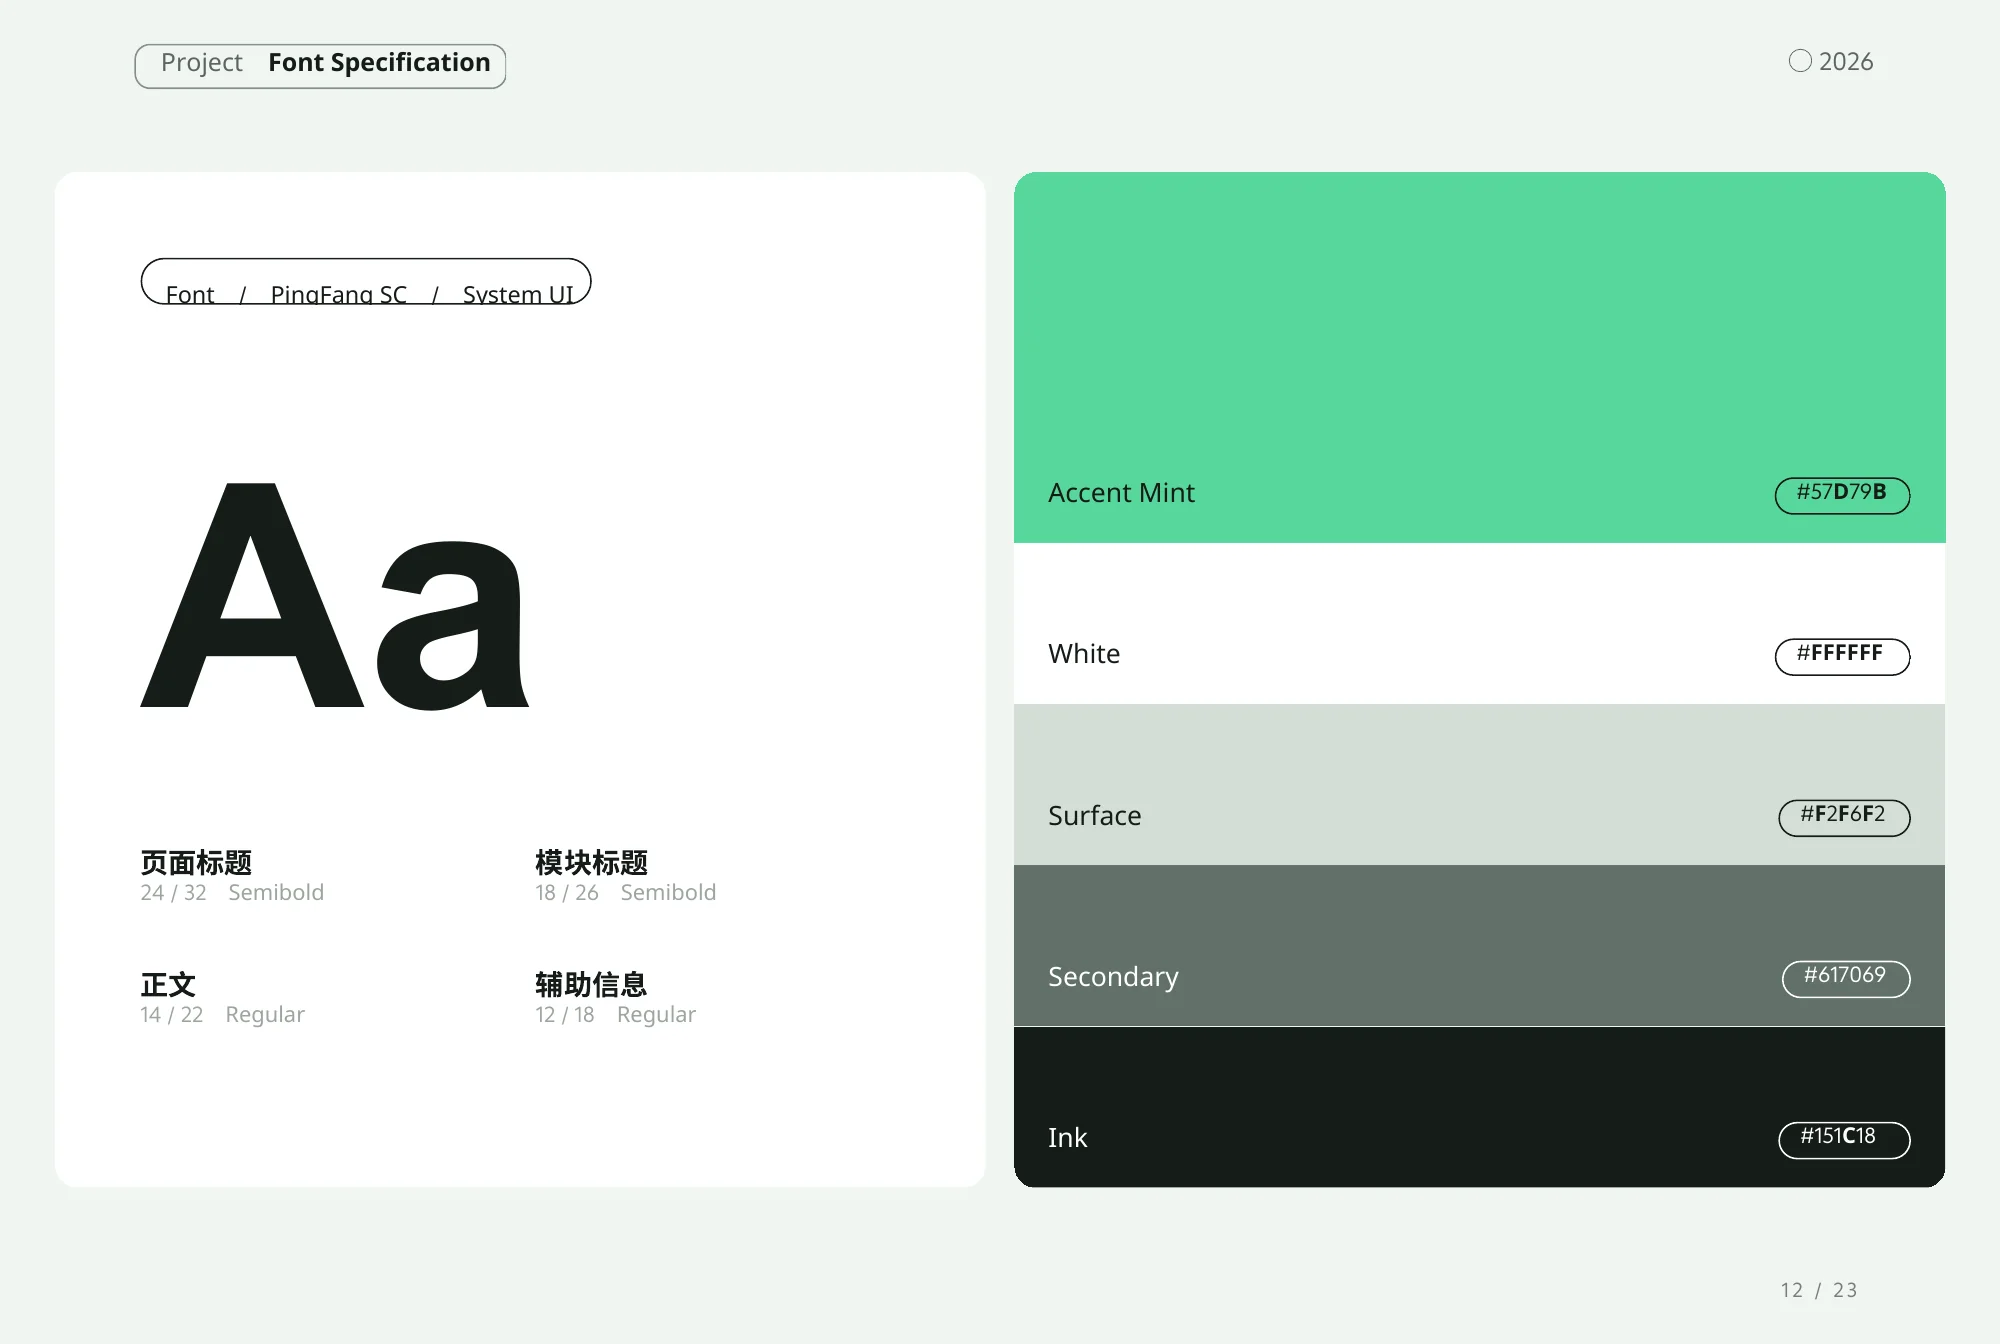Click the 12 / 18 Regular spec text

pyautogui.click(x=615, y=1014)
